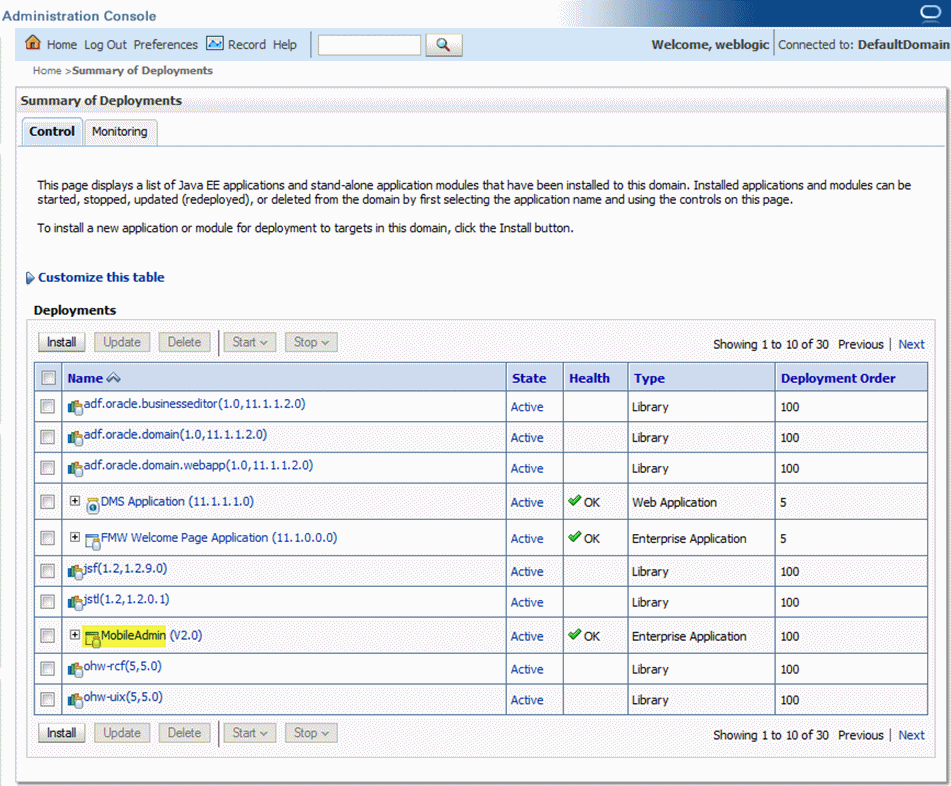Expand the FMW Welcome Page Application node
This screenshot has width=951, height=786.
[75, 537]
